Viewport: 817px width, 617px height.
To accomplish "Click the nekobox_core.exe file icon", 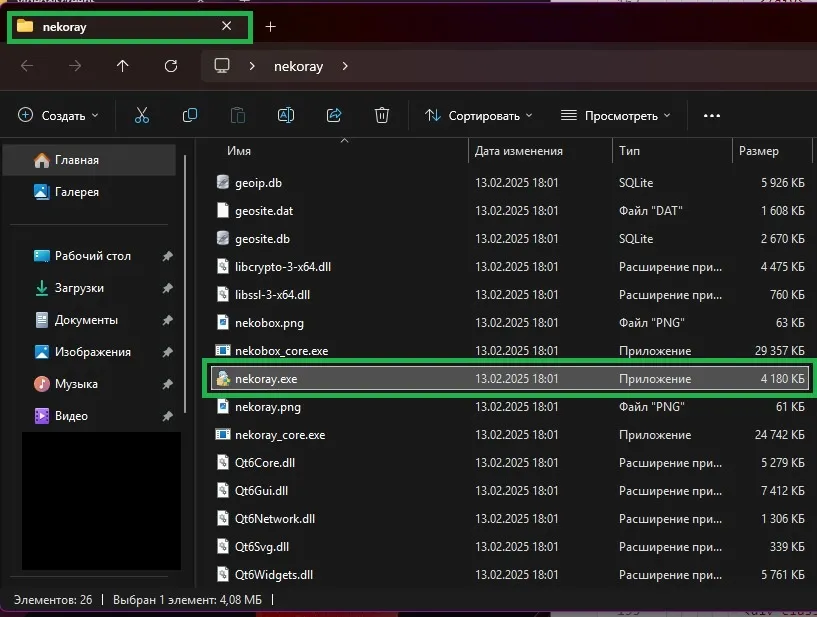I will pos(222,350).
